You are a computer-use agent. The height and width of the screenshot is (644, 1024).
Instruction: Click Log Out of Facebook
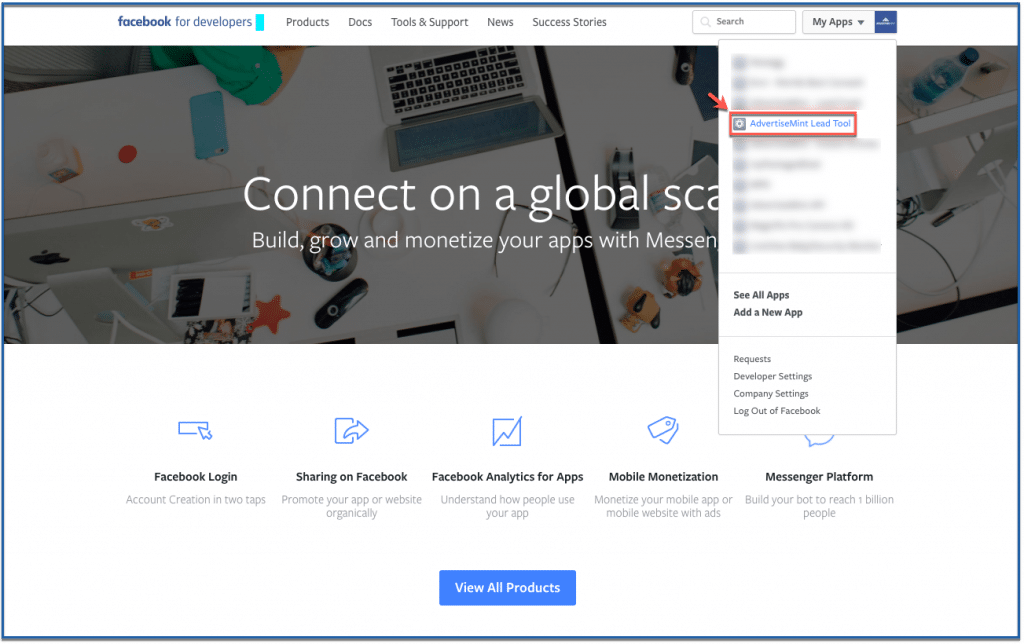tap(777, 411)
